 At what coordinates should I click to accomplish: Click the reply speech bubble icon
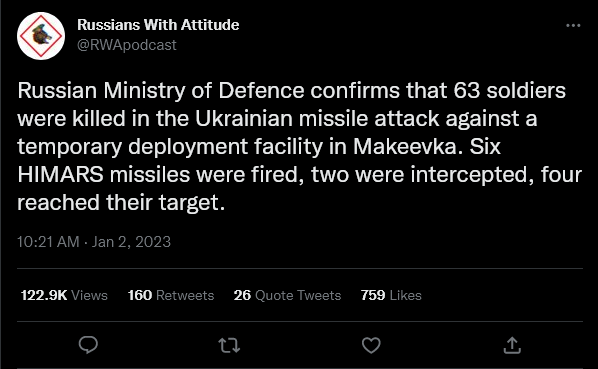point(88,345)
